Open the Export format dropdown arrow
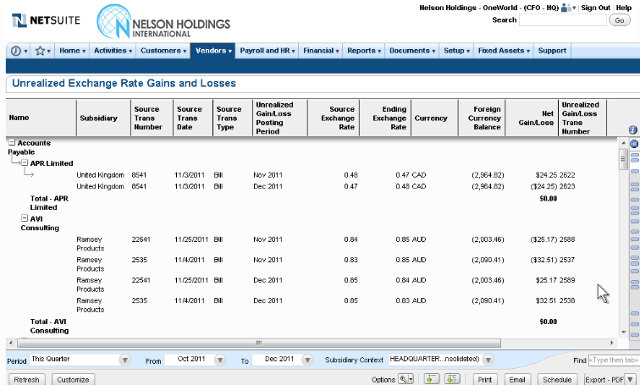Viewport: 640px width, 385px height. [631, 379]
